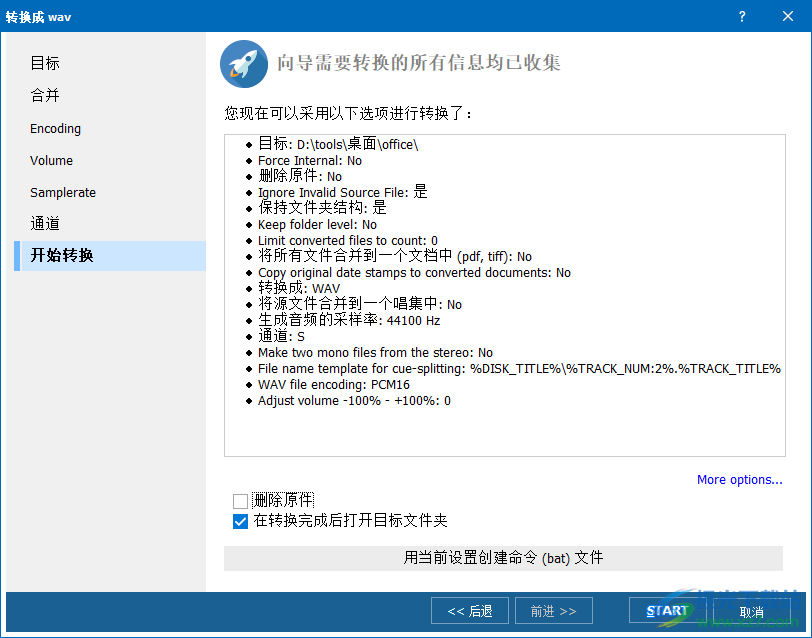Click 将所有文件合并到一个文档中 (pdf, tiff) line
Image resolution: width=812 pixels, height=638 pixels.
(395, 256)
